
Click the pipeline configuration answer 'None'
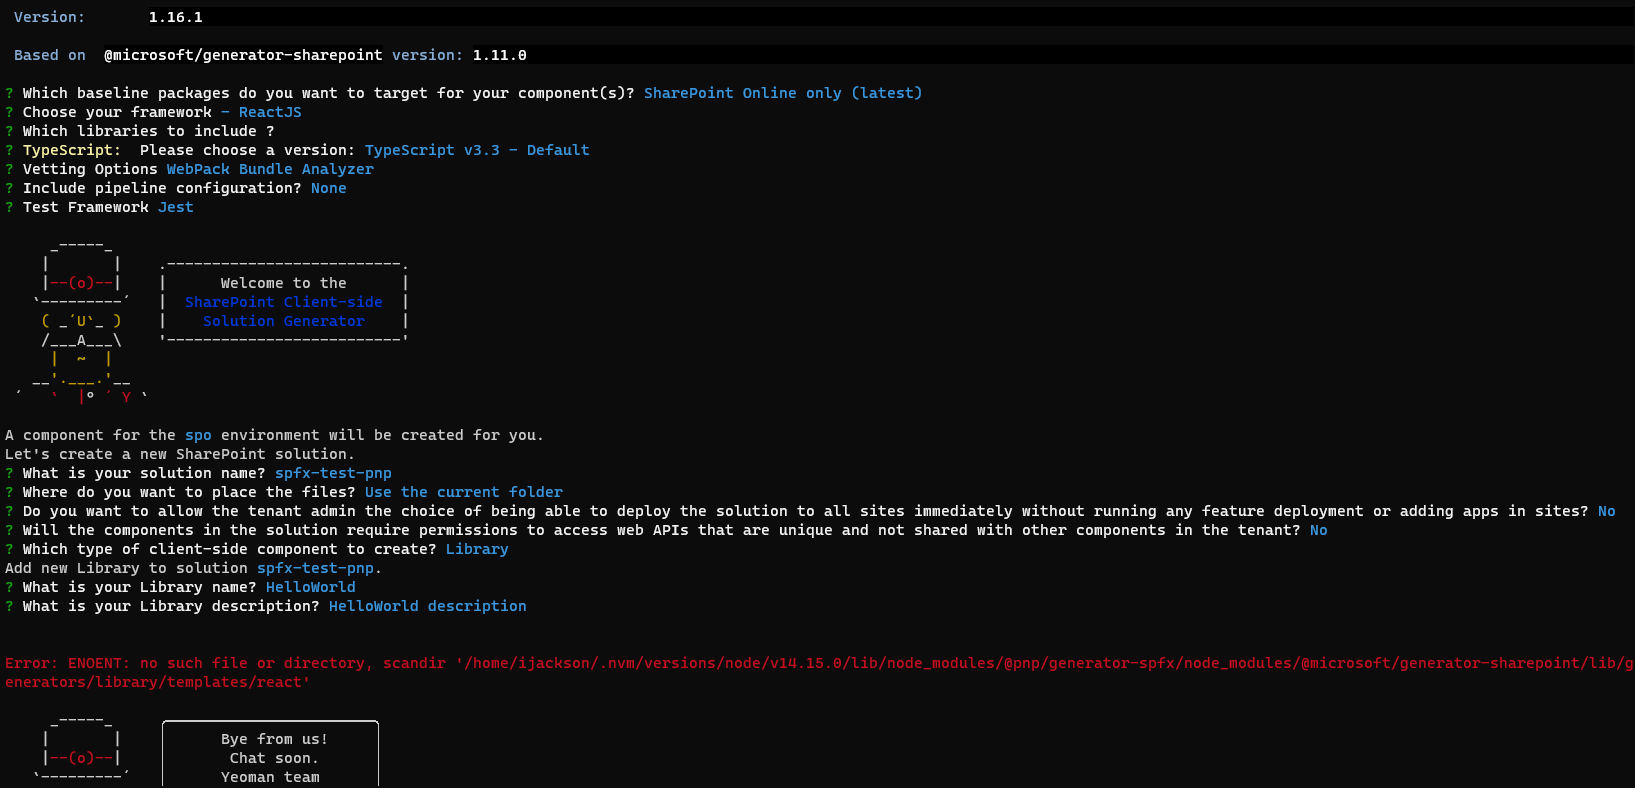328,188
